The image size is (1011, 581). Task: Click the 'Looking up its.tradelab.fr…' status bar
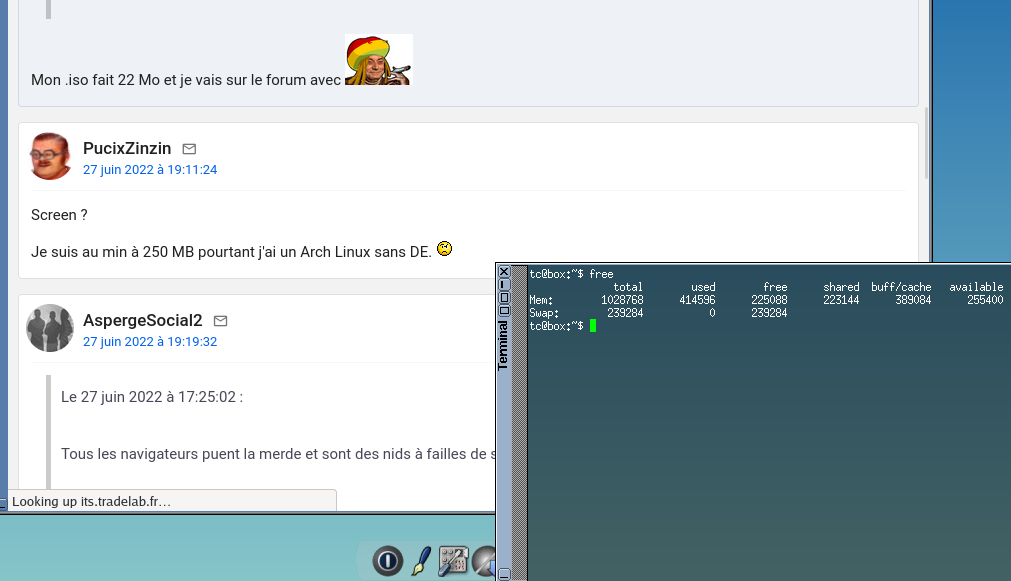pos(172,501)
